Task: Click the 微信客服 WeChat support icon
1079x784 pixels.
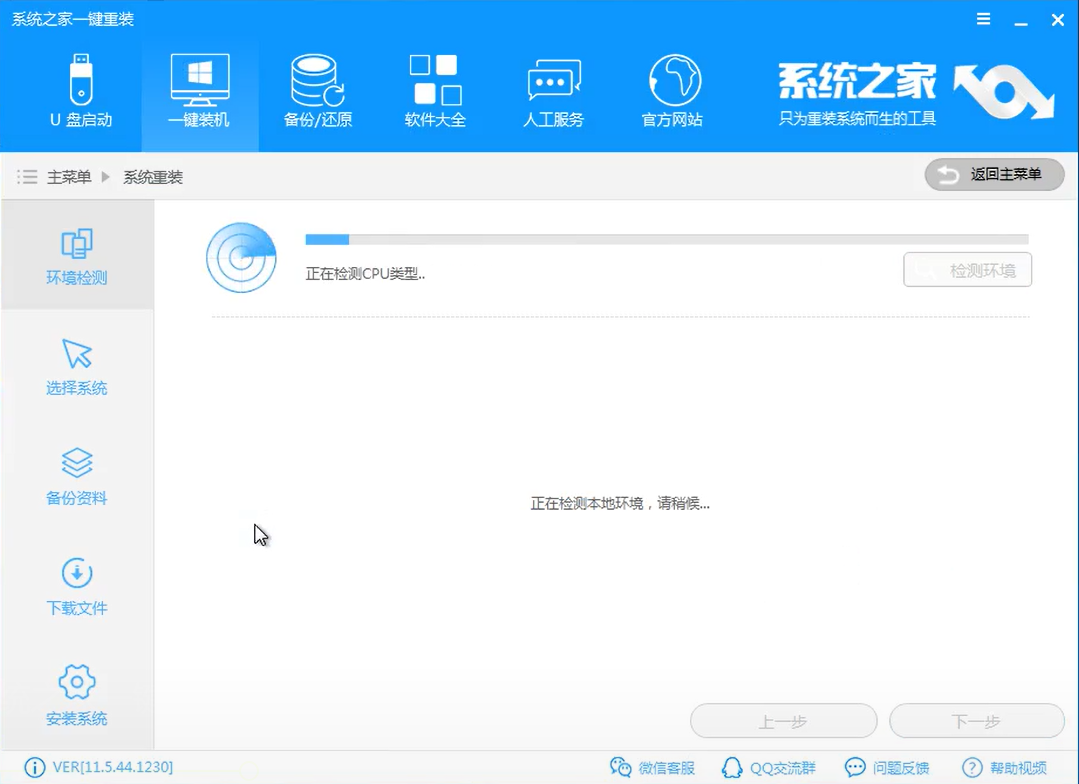Action: pos(651,768)
